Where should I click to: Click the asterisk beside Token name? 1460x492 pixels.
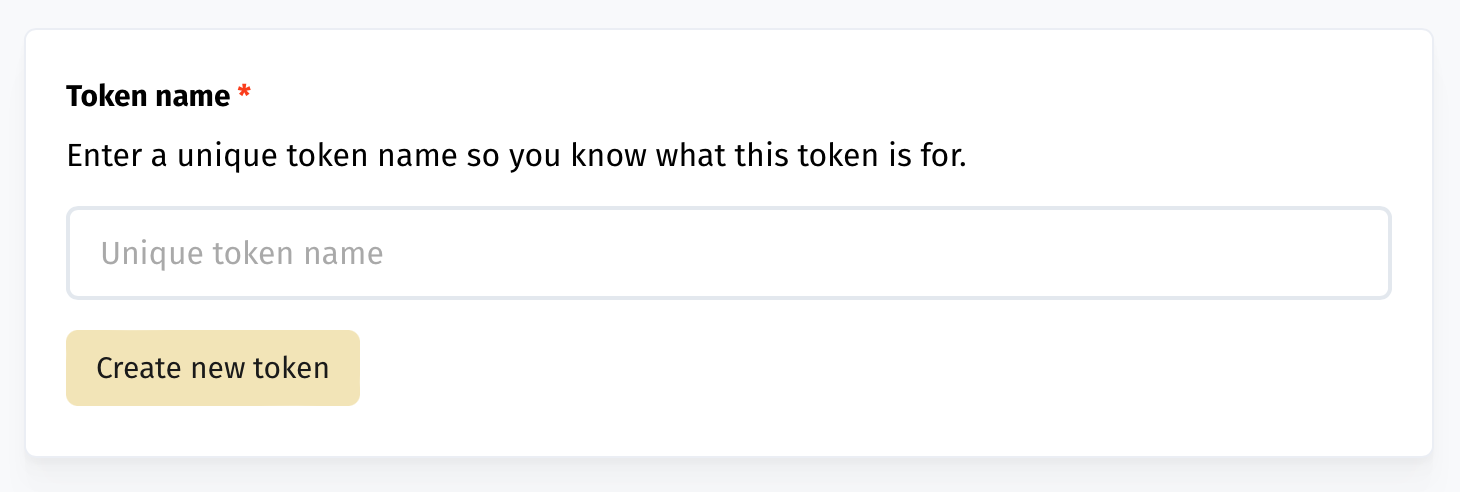tap(244, 95)
